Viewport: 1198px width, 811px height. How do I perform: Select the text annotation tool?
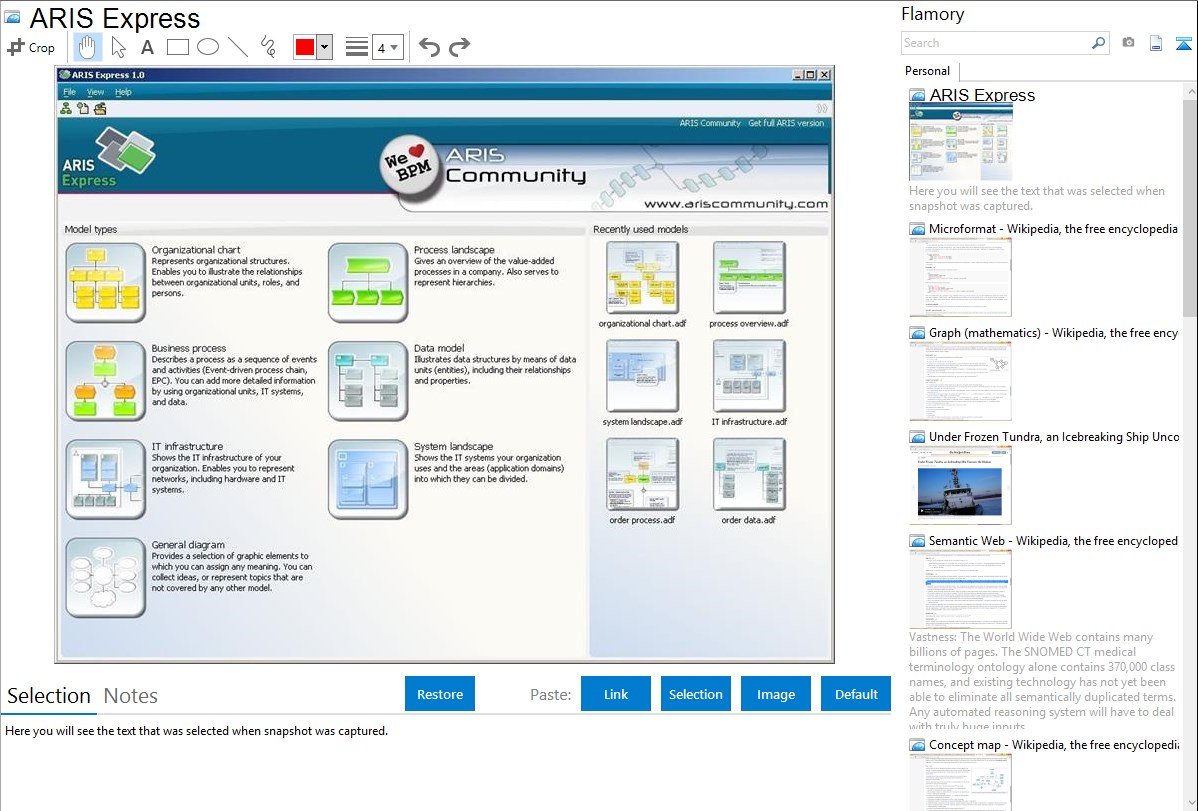tap(147, 47)
